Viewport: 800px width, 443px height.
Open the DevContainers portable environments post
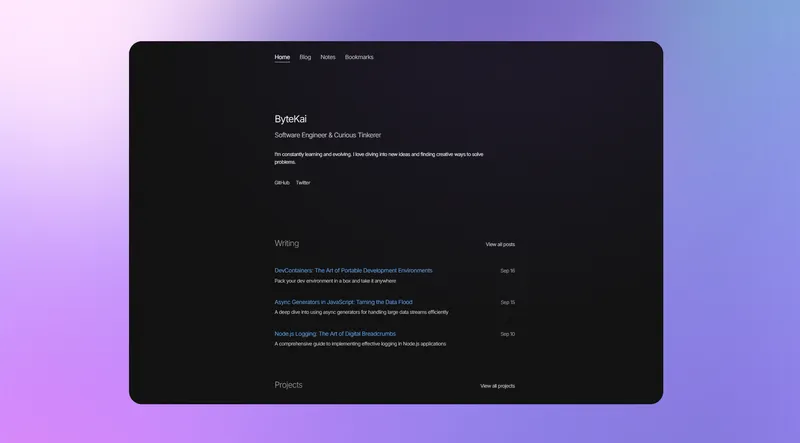pyautogui.click(x=353, y=270)
